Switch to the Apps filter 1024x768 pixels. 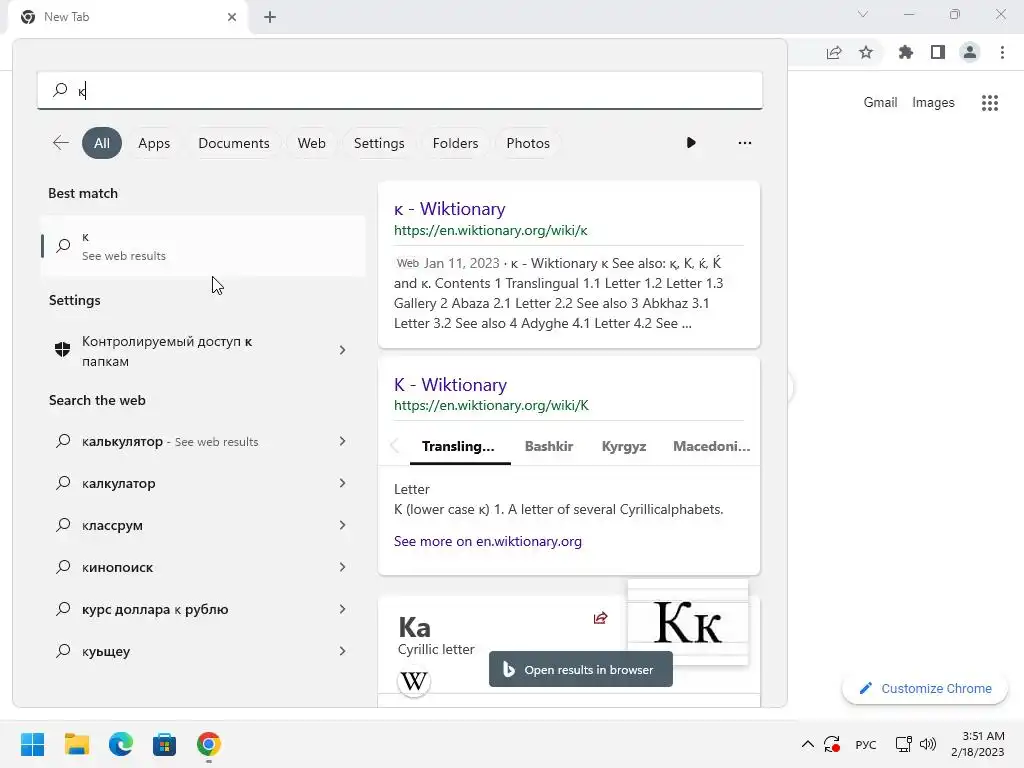154,143
